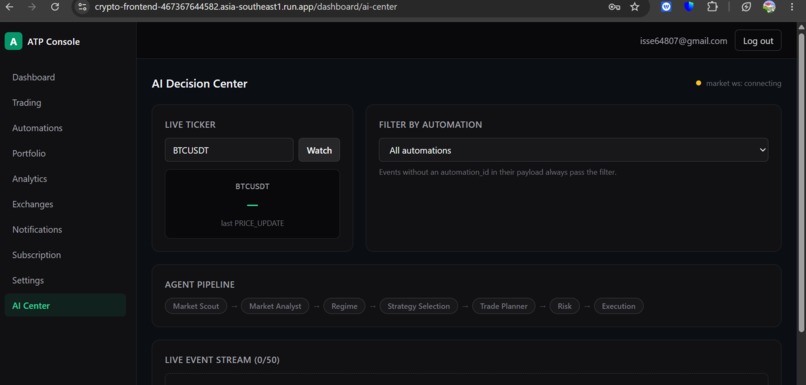Select the AI Center sidebar item
Image resolution: width=806 pixels, height=385 pixels.
tap(65, 305)
